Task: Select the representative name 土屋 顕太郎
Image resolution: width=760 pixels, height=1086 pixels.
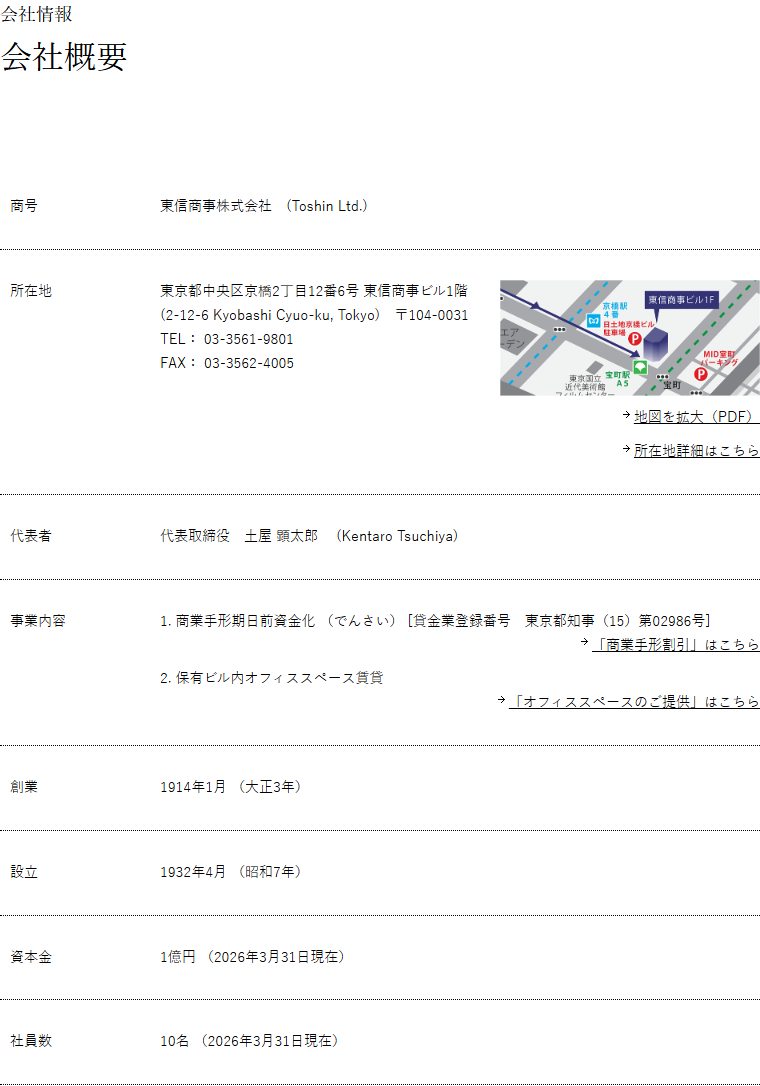Action: point(281,536)
